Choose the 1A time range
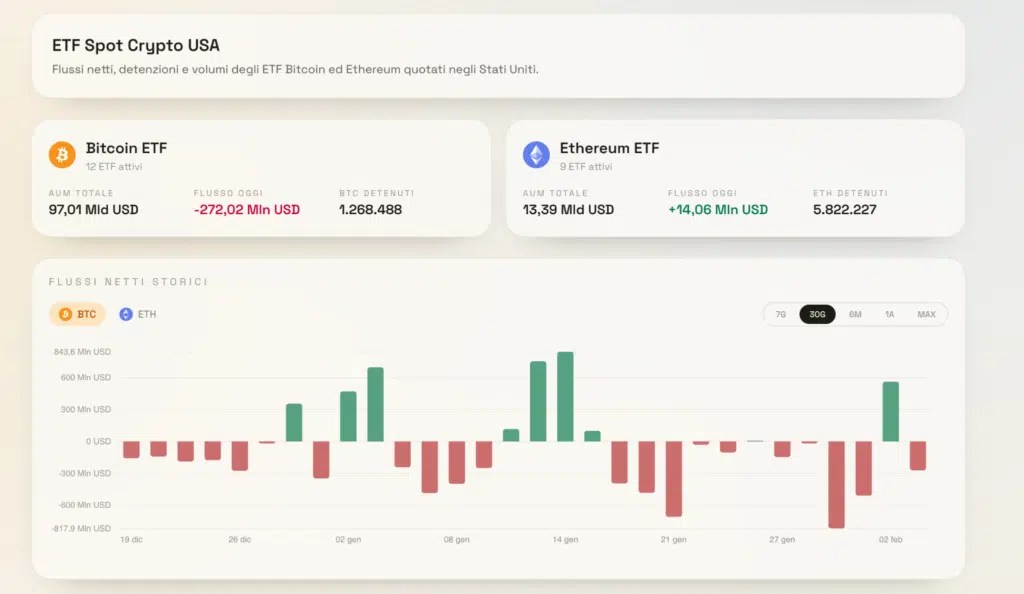Image resolution: width=1024 pixels, height=594 pixels. click(889, 314)
